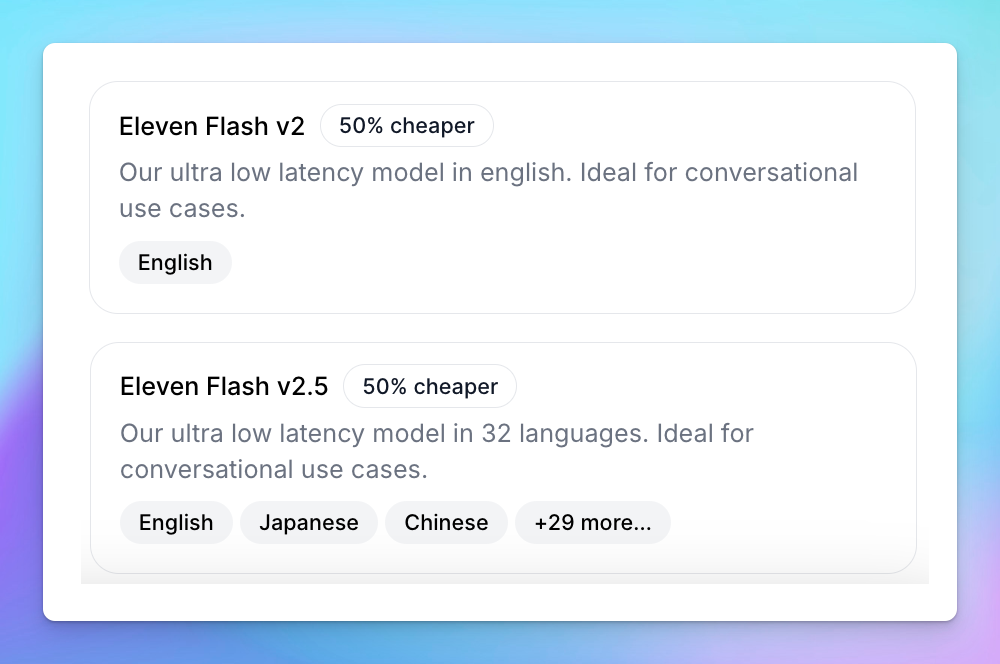Select the Eleven Flash v2 model title

pos(211,127)
